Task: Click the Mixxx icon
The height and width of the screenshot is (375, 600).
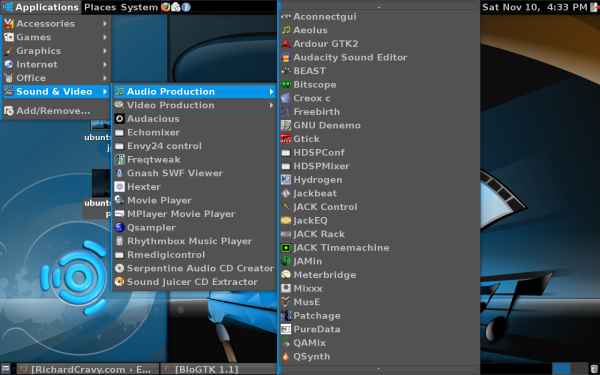Action: click(286, 289)
